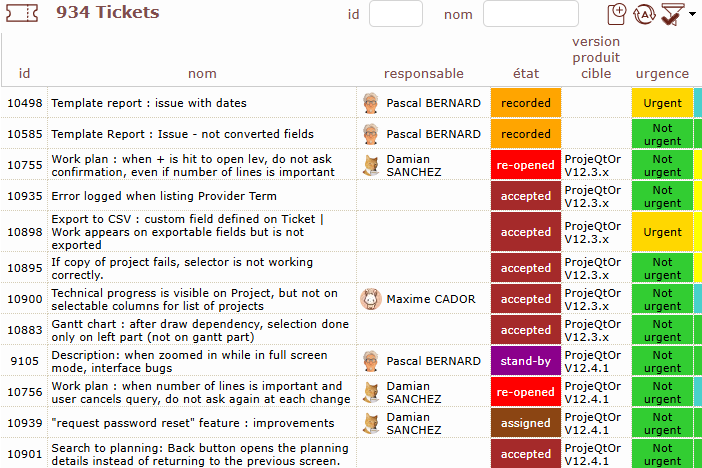Sort the list by the id column header
Viewport: 702px width, 468px height.
click(24, 73)
